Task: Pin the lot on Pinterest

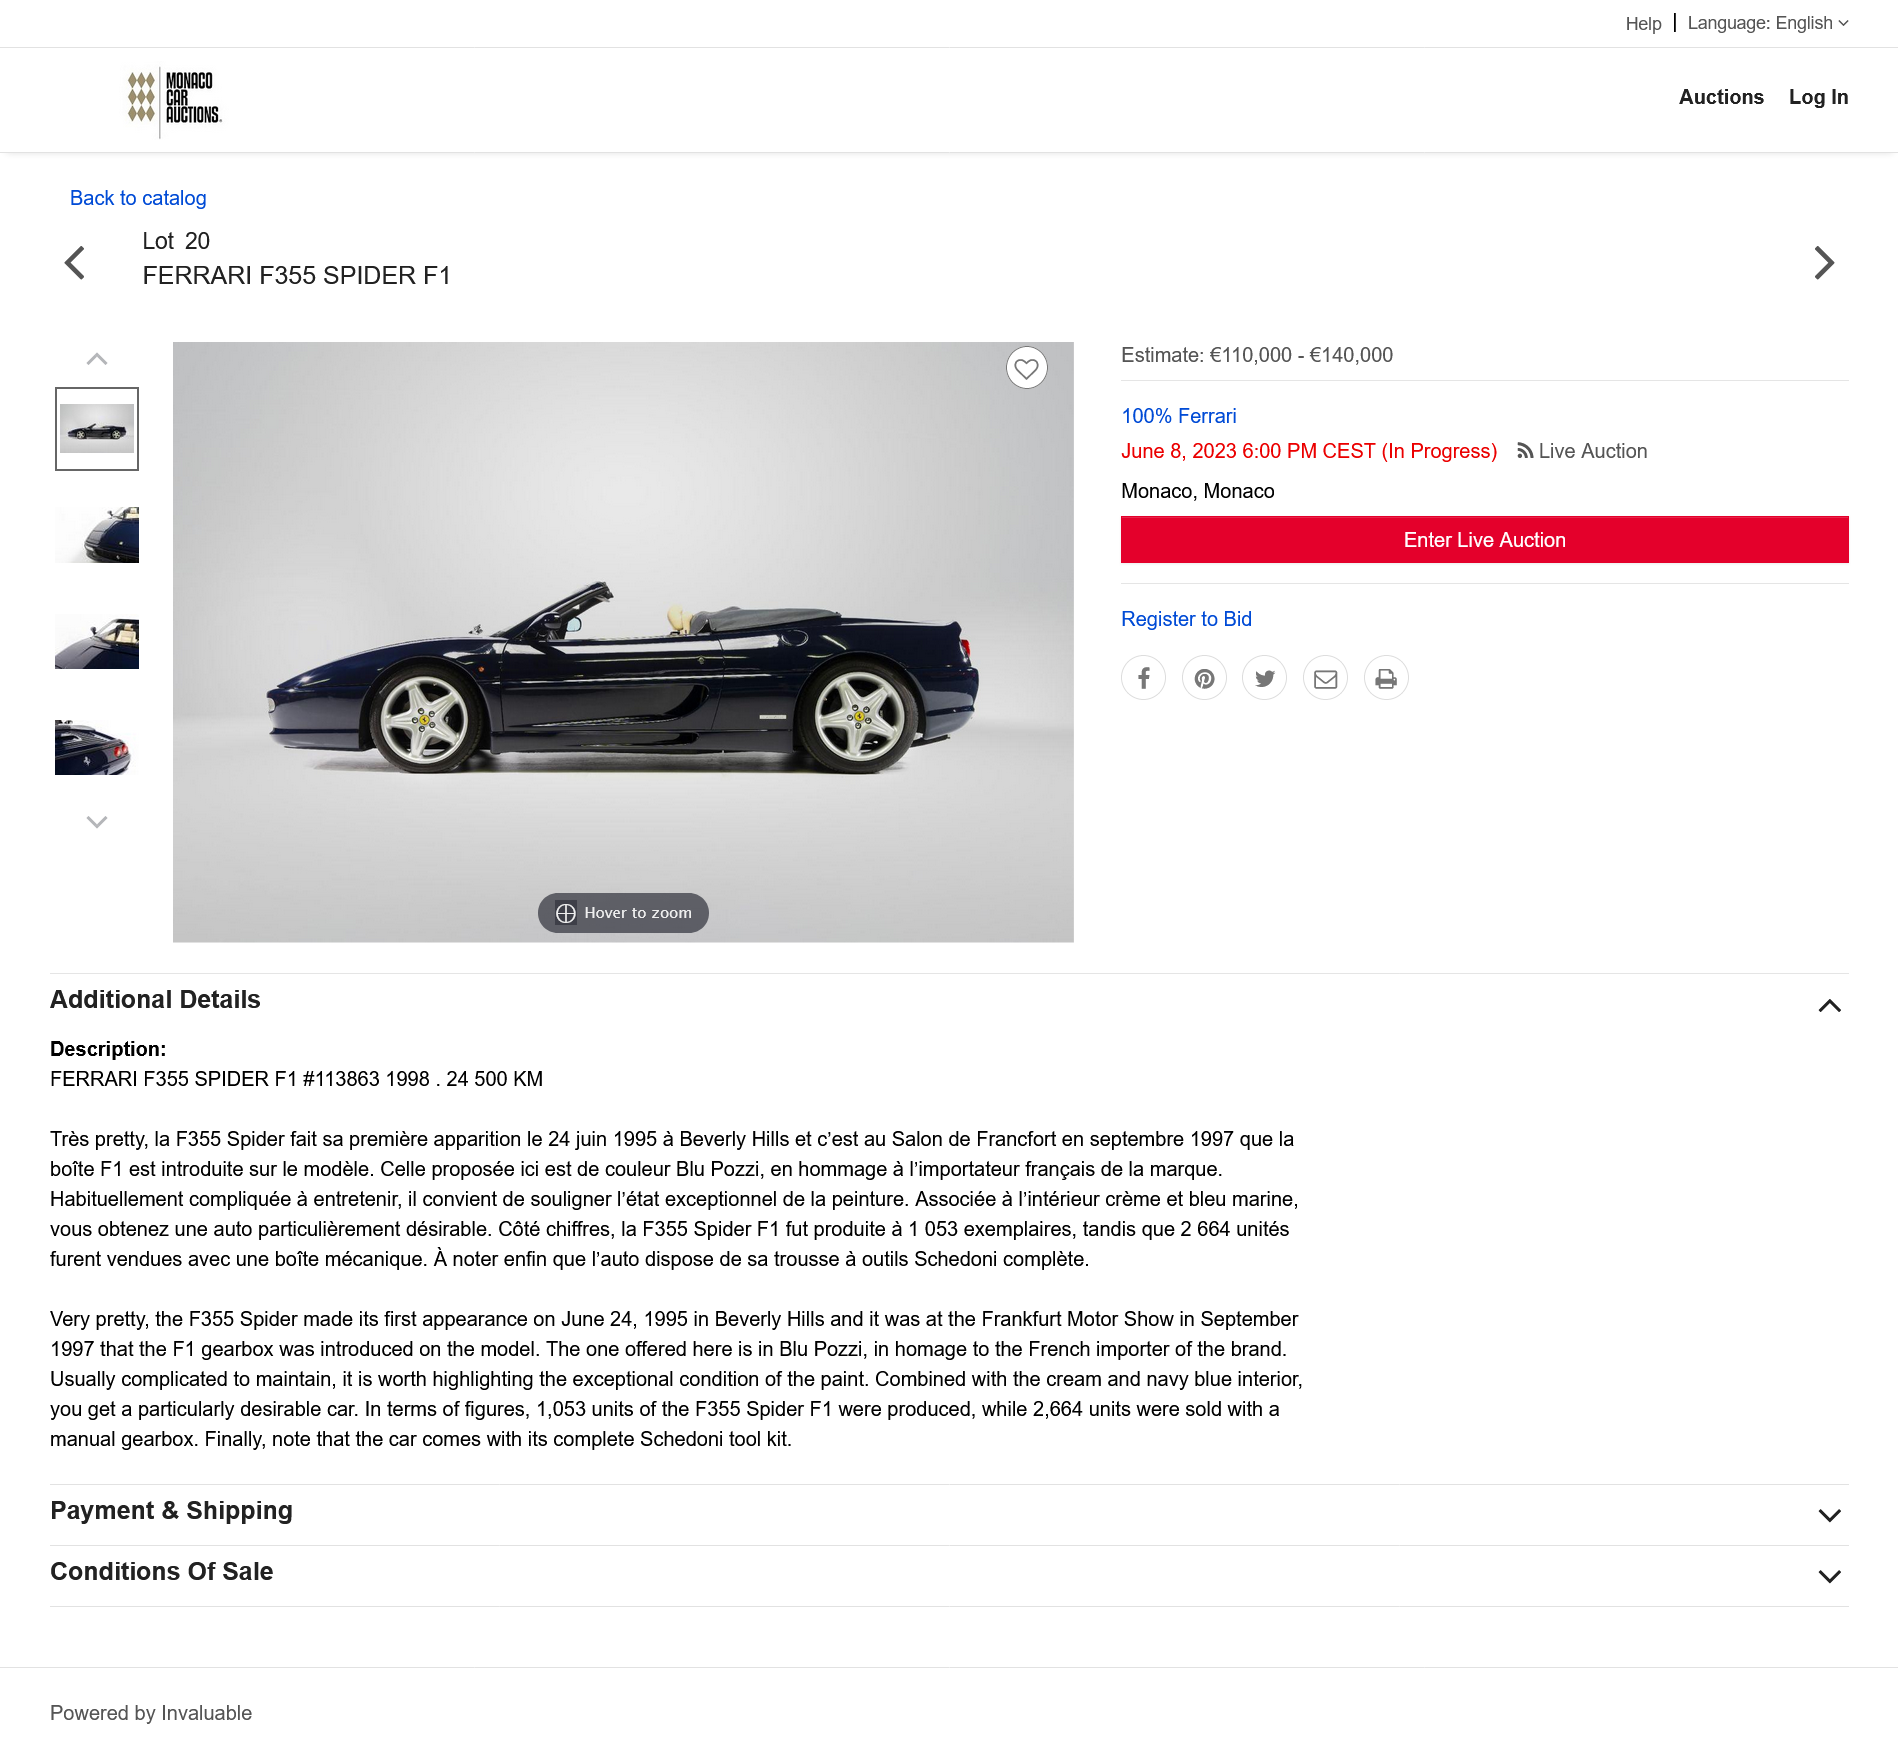Action: click(x=1204, y=678)
